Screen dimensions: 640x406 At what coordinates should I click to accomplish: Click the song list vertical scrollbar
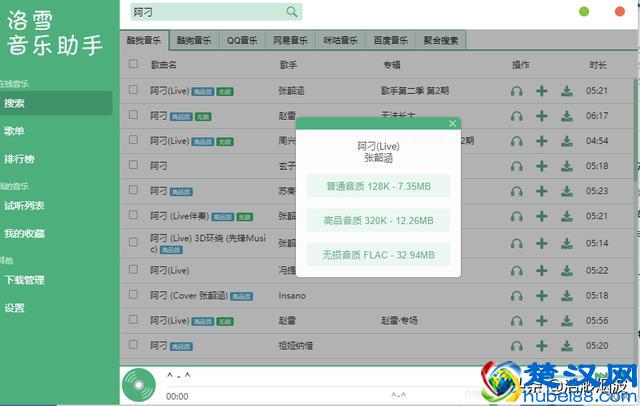pyautogui.click(x=636, y=131)
